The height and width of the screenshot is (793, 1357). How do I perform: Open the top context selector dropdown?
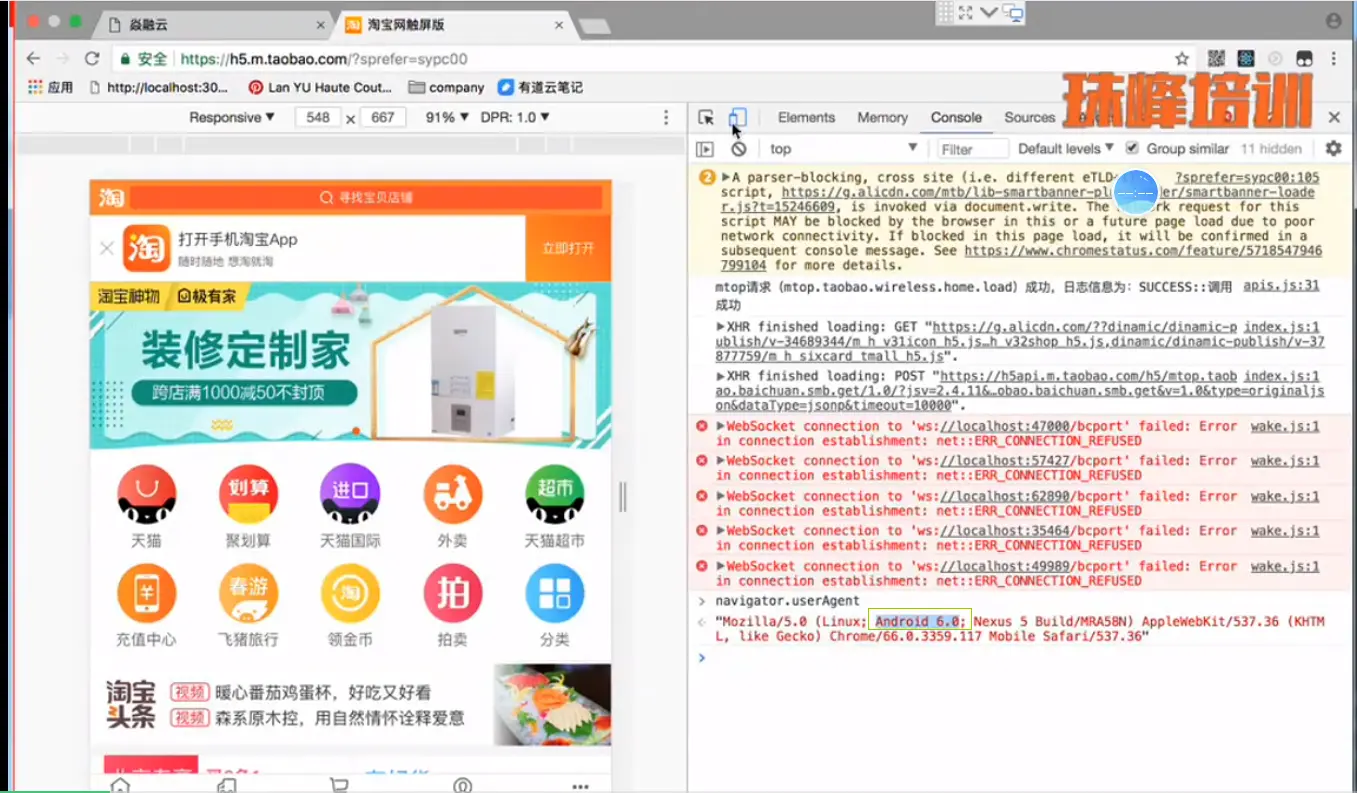(843, 149)
